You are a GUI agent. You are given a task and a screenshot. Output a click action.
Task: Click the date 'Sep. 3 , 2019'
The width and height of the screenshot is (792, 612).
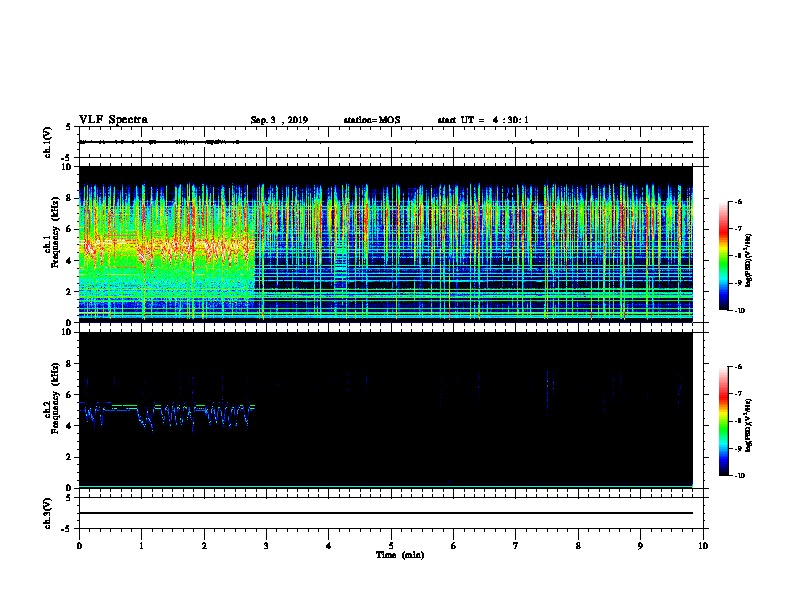pos(279,120)
